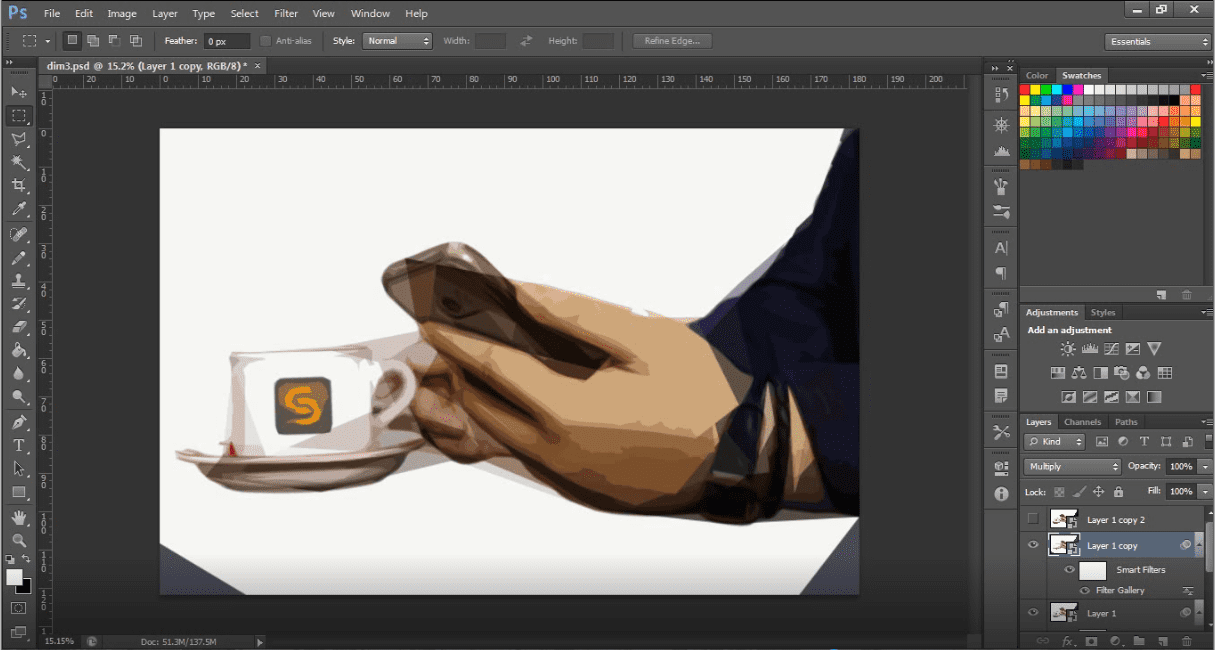
Task: Choose the Crop tool
Action: pos(18,186)
